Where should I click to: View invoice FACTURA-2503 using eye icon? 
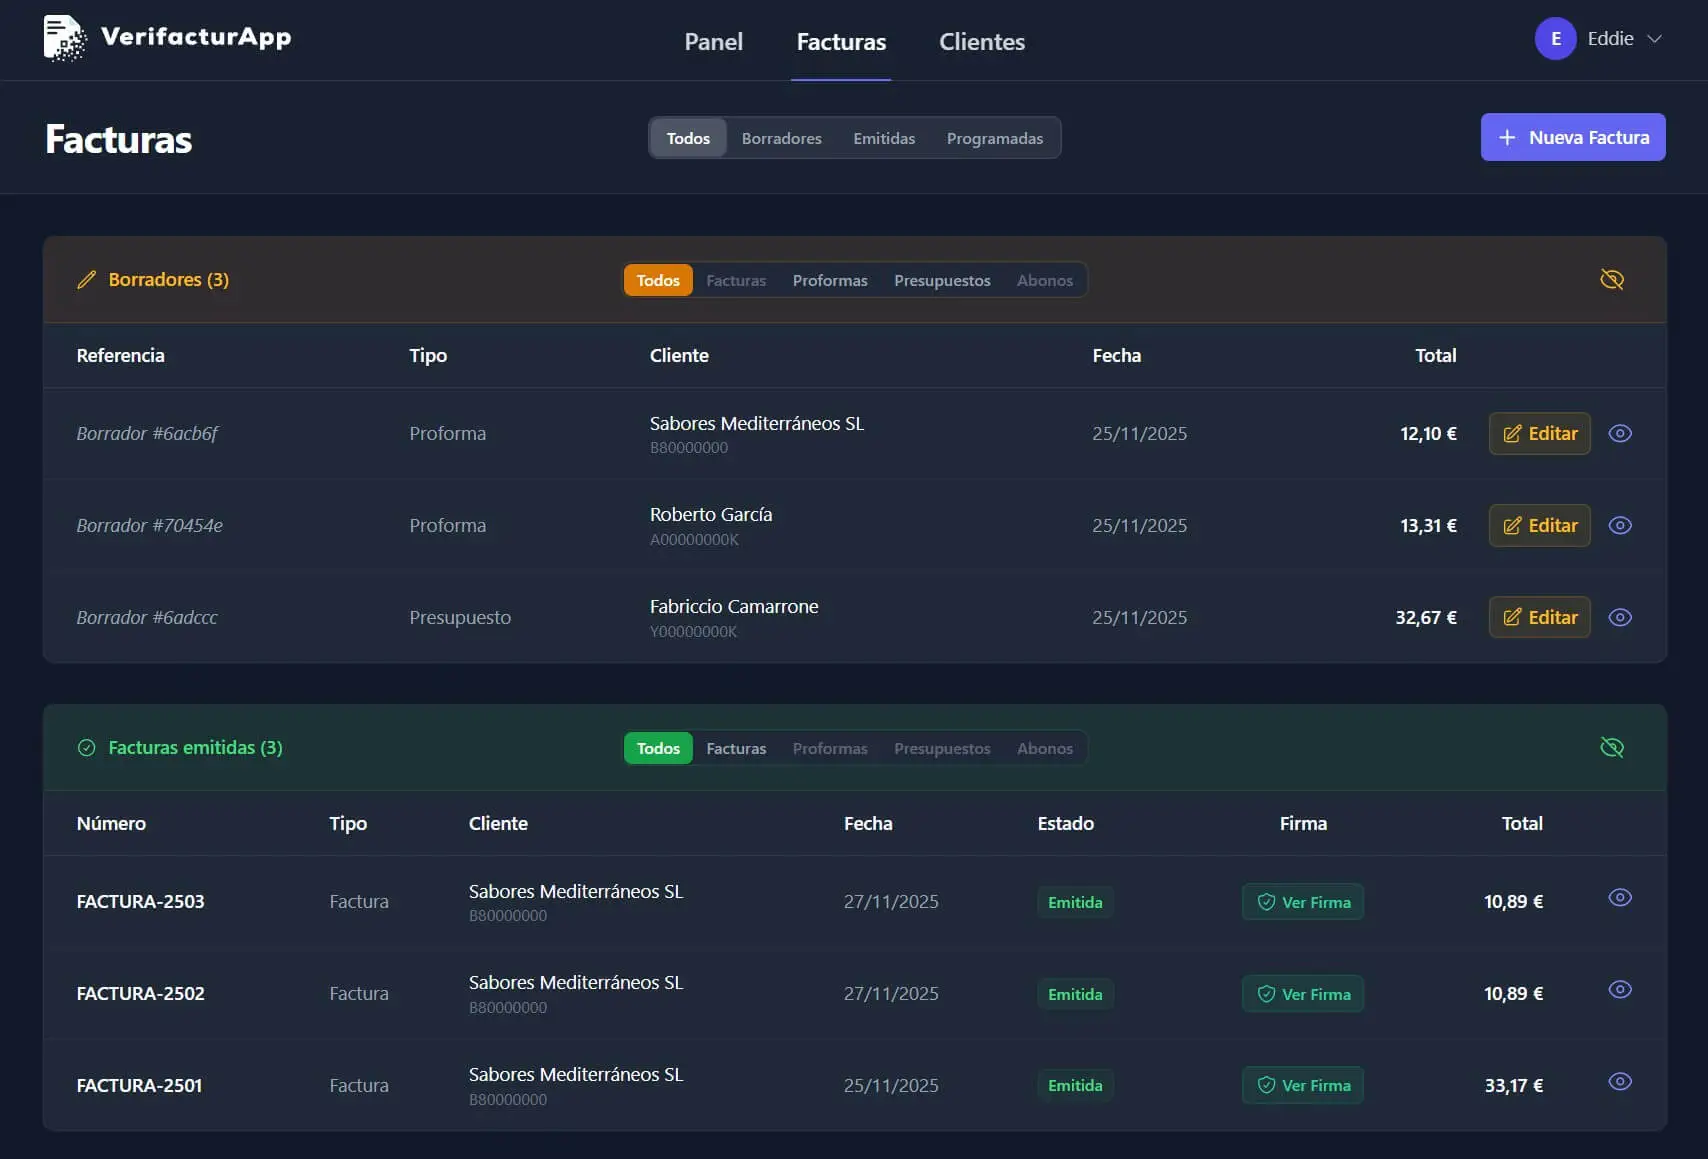[x=1620, y=898]
